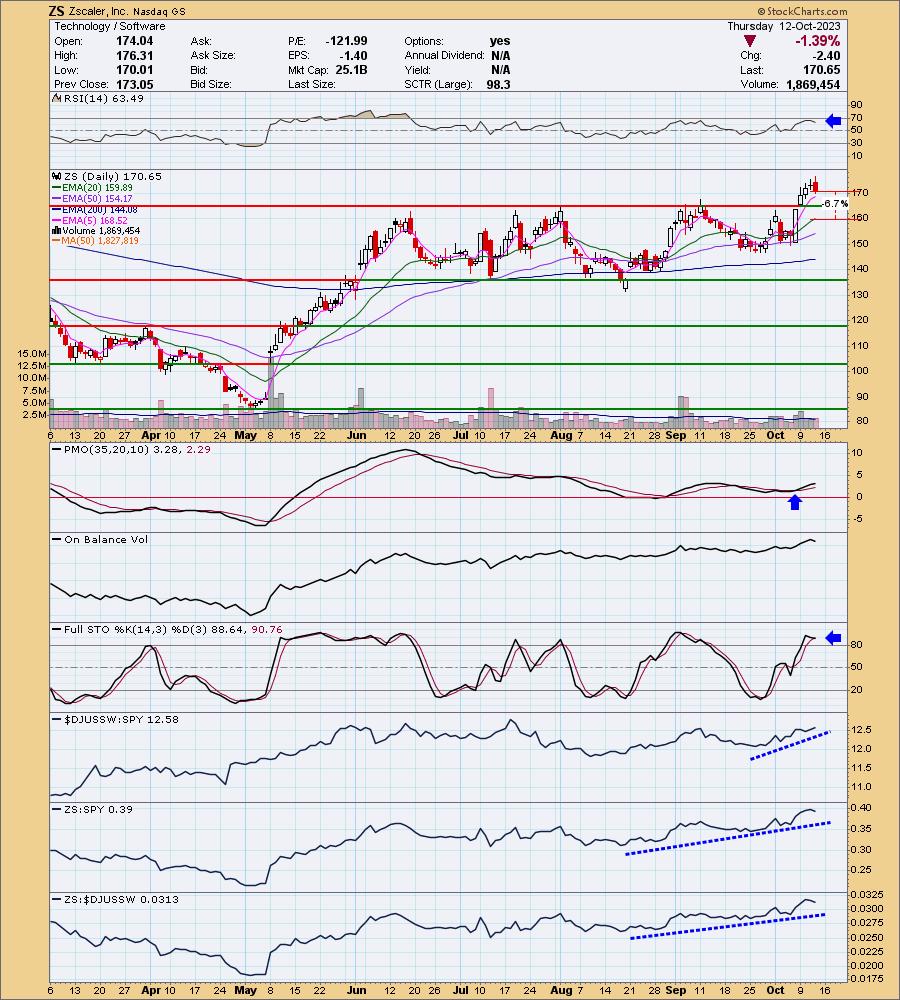This screenshot has width=900, height=1000.
Task: Select the Open value 174.04
Action: tap(135, 41)
